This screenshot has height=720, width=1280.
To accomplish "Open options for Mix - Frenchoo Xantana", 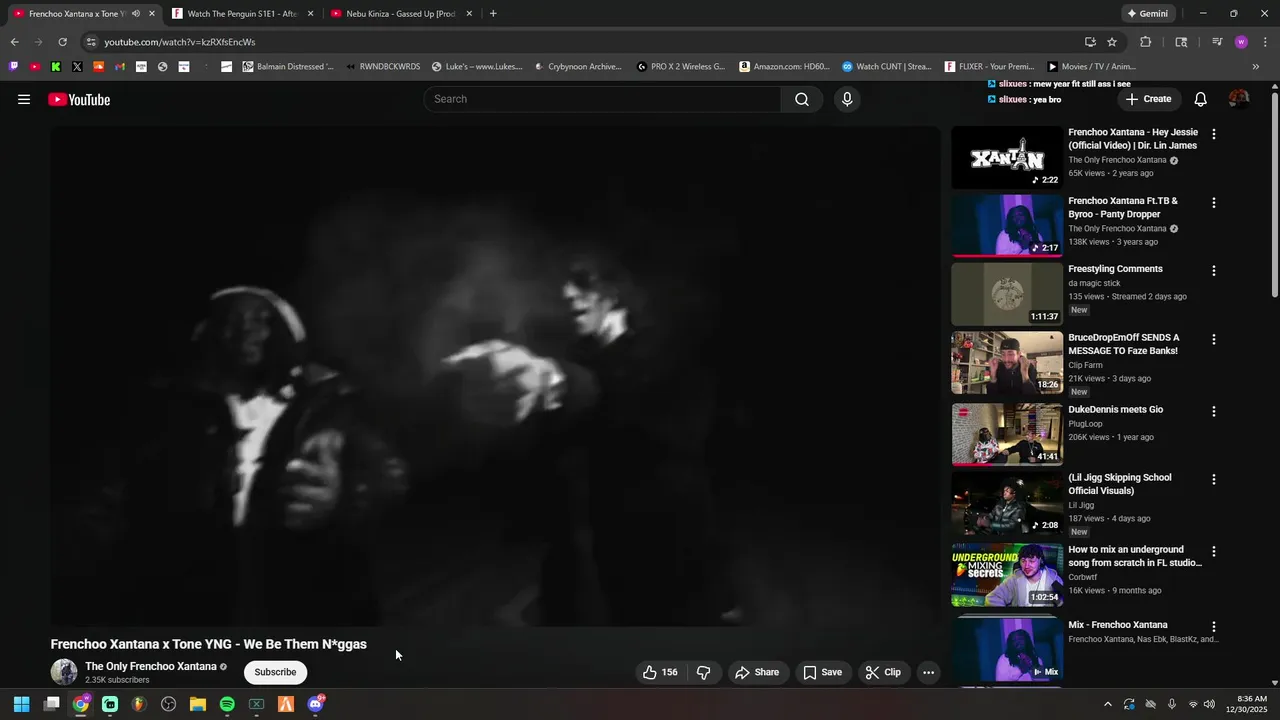I will (x=1214, y=626).
